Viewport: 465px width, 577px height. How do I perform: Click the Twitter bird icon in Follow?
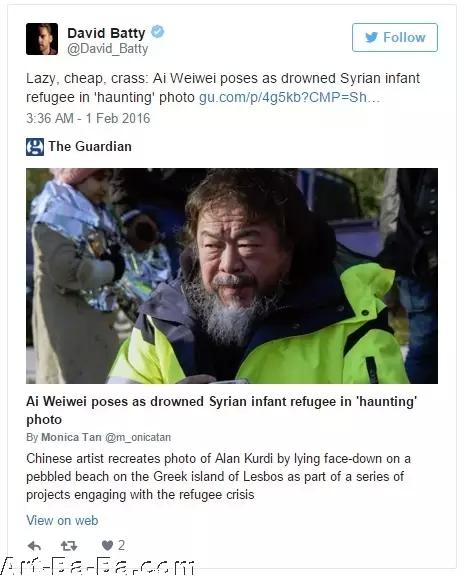click(x=372, y=37)
